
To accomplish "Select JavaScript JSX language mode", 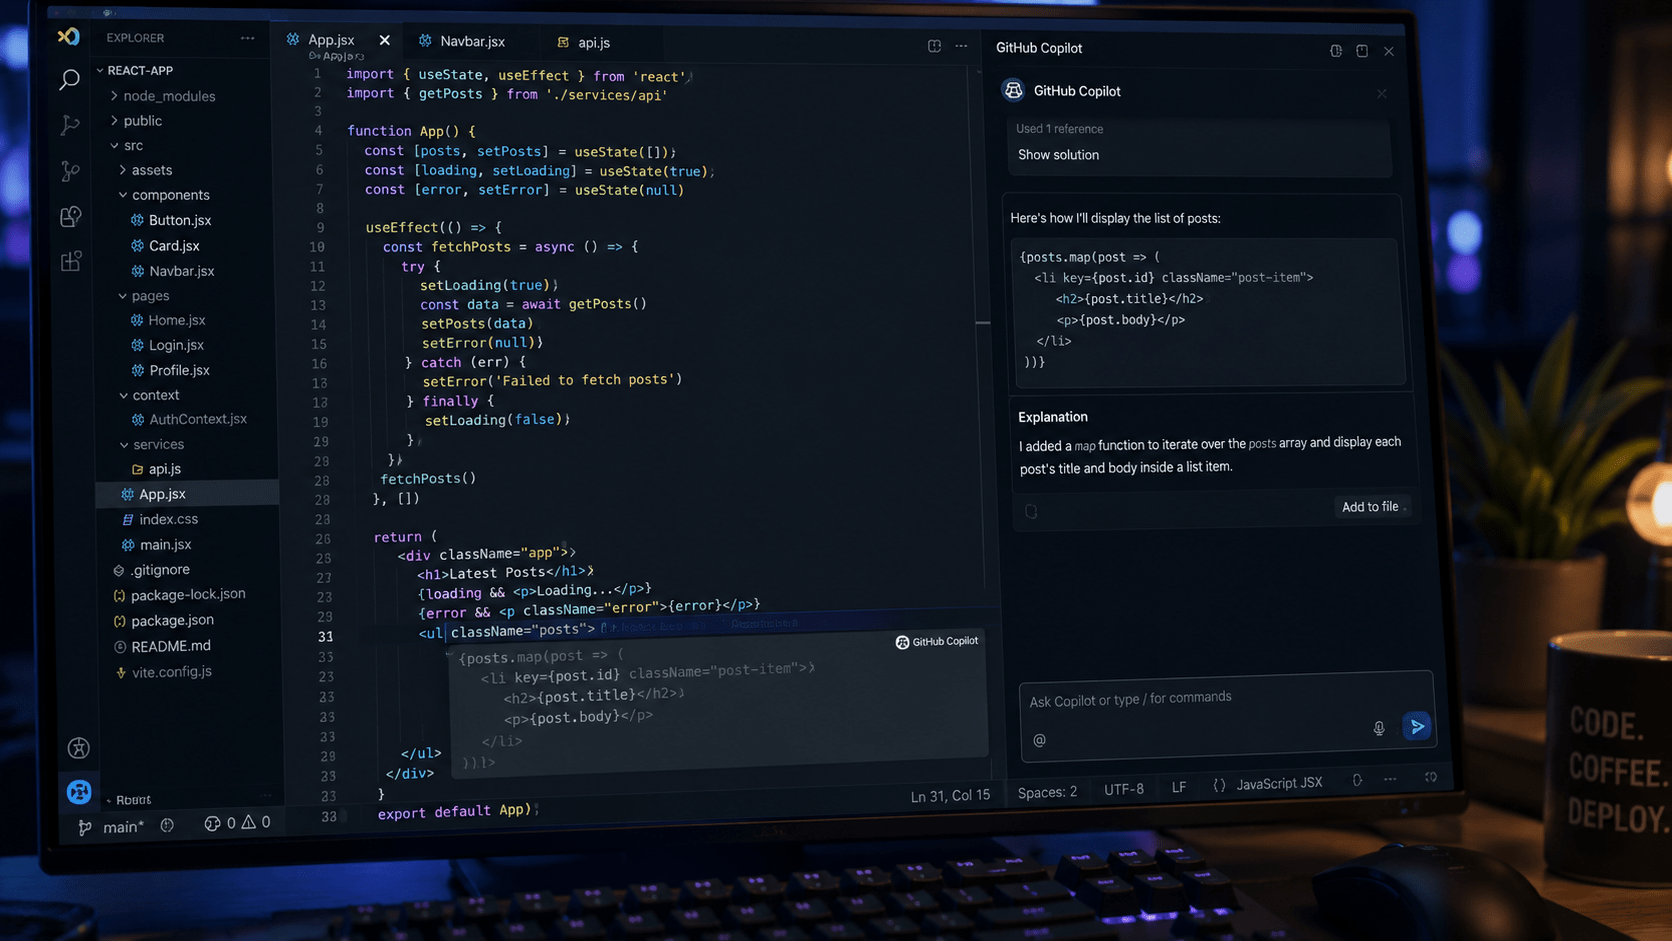I will point(1279,784).
